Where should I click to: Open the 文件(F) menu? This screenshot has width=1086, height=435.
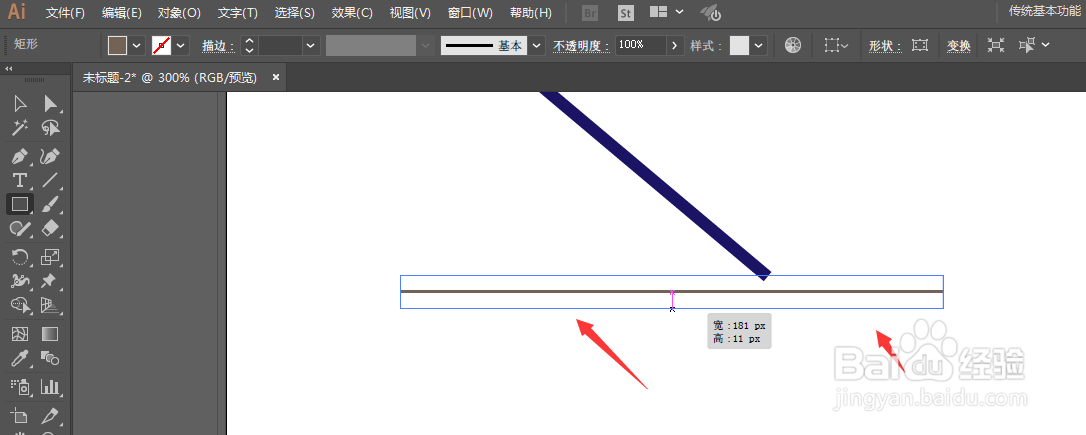(65, 12)
